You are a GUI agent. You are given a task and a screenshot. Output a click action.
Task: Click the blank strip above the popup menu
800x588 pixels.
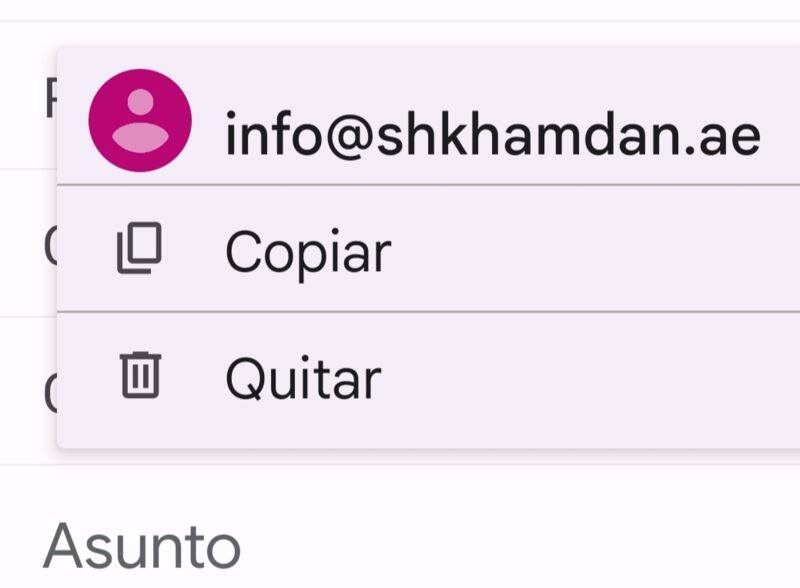coord(400,34)
